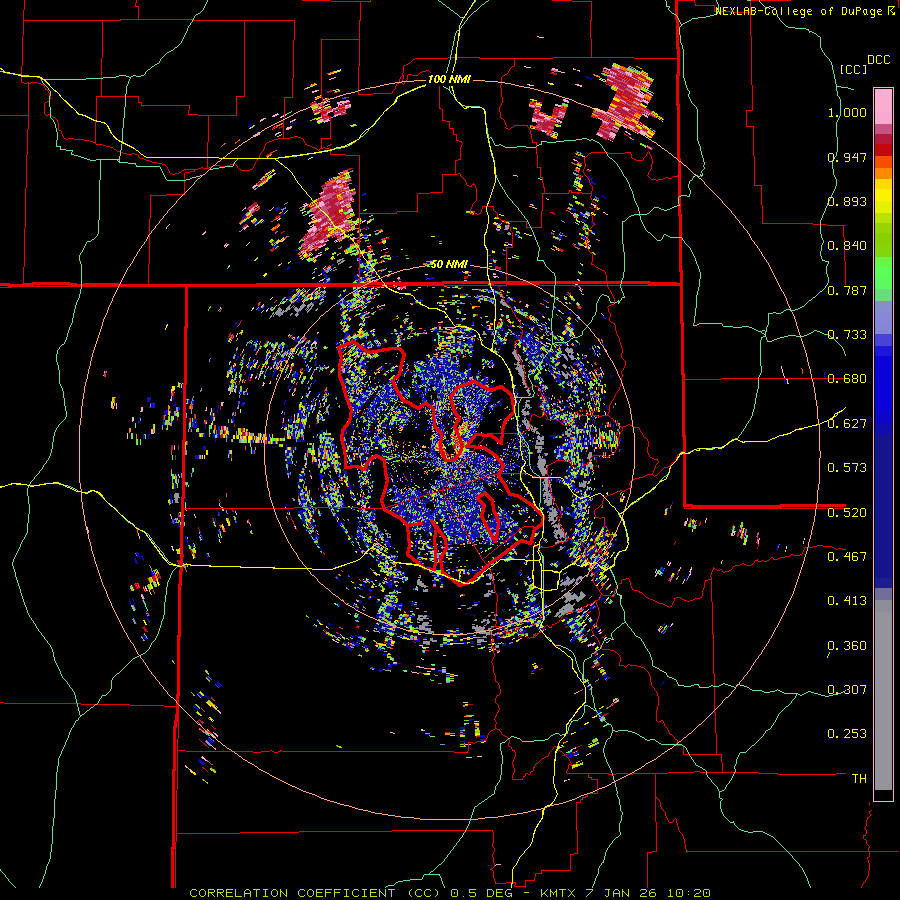Image resolution: width=900 pixels, height=900 pixels.
Task: Click the 0.5 DEG elevation angle text
Action: click(x=483, y=893)
